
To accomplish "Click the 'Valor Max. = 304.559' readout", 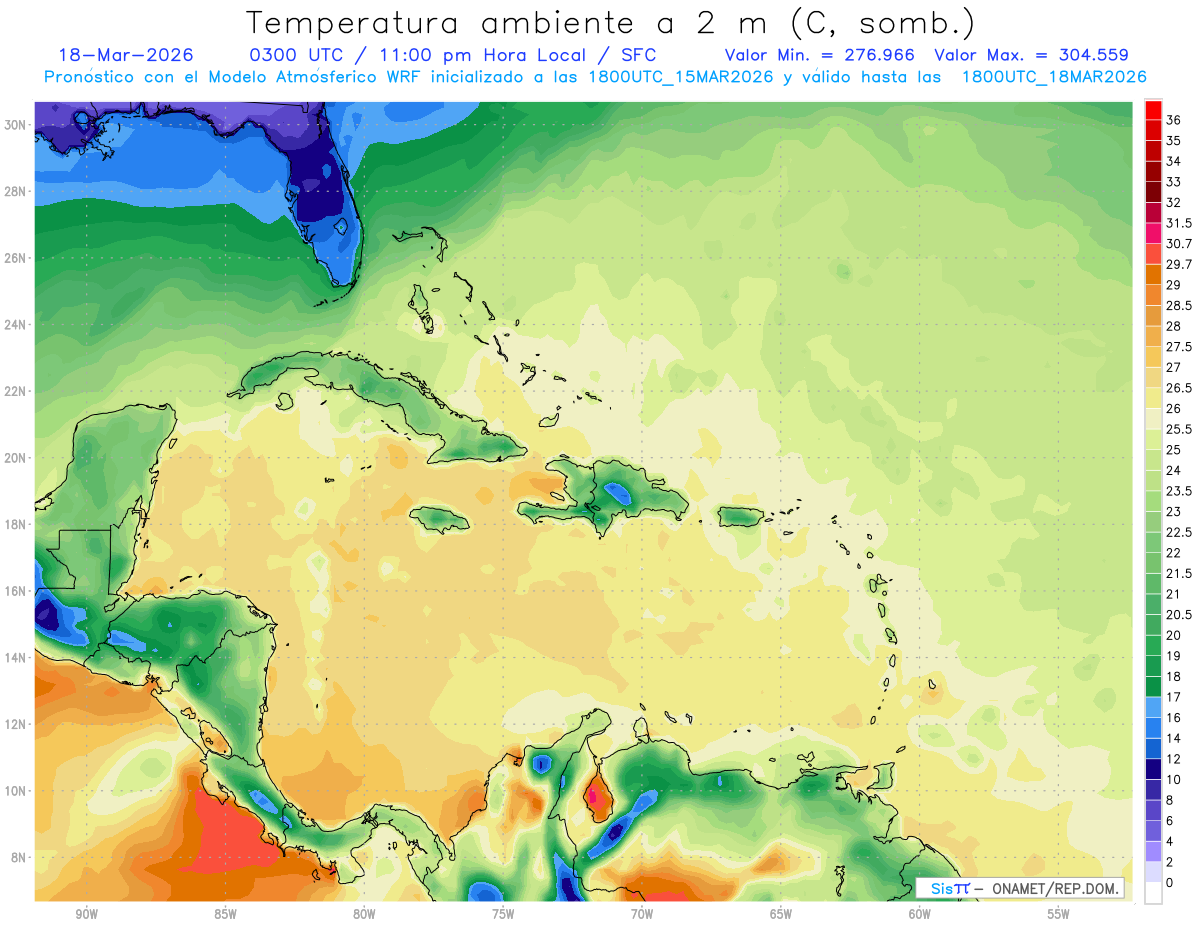I will 1031,55.
